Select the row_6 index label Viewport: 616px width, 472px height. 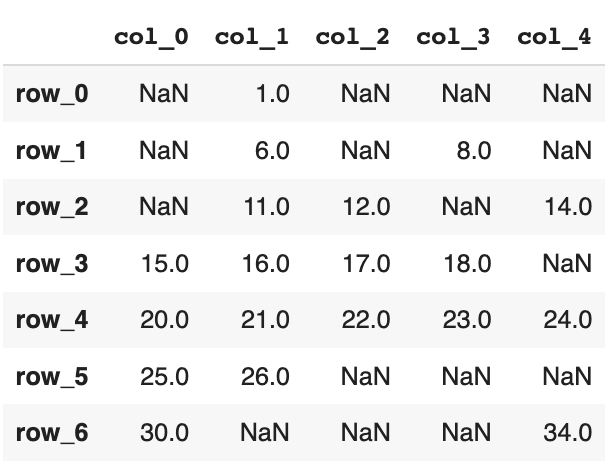coord(52,433)
